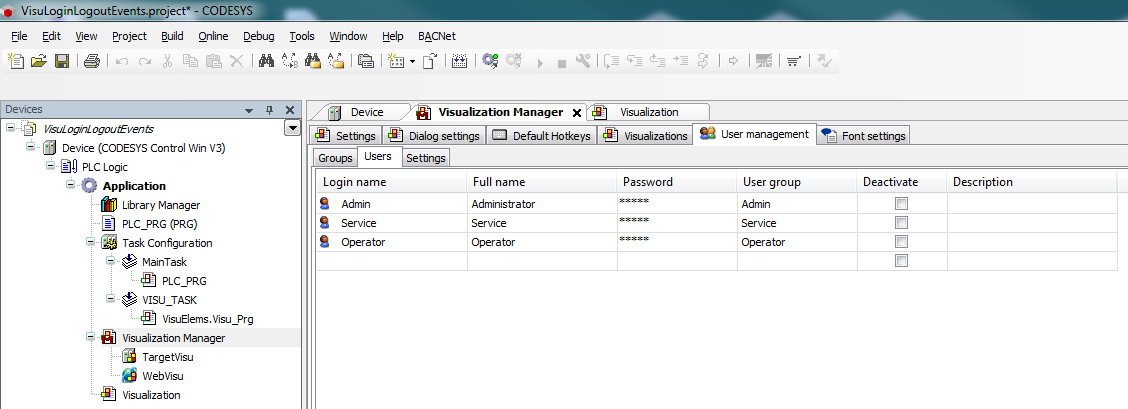Open the Online menu
The height and width of the screenshot is (409, 1128).
pyautogui.click(x=213, y=36)
